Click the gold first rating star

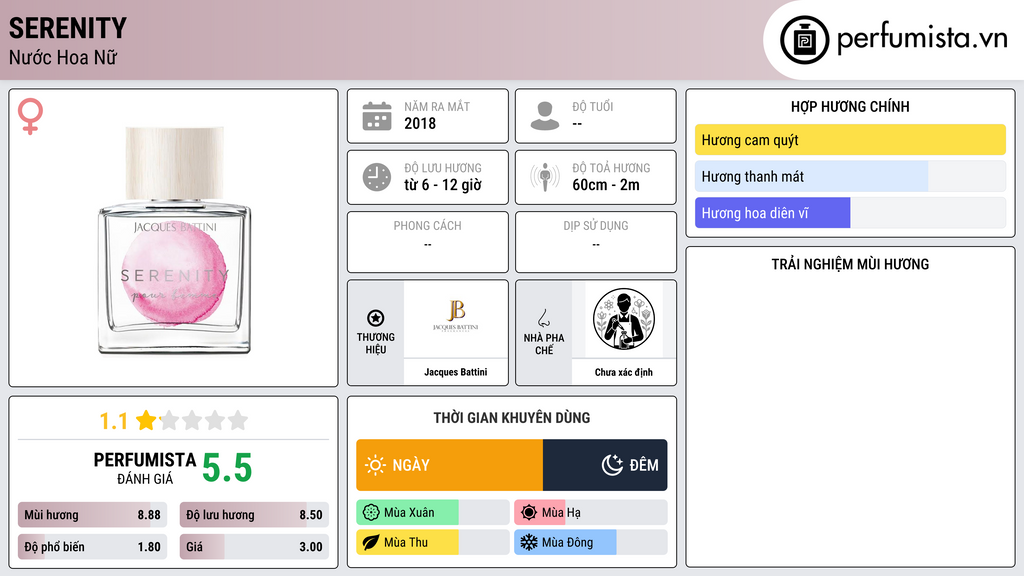[146, 420]
